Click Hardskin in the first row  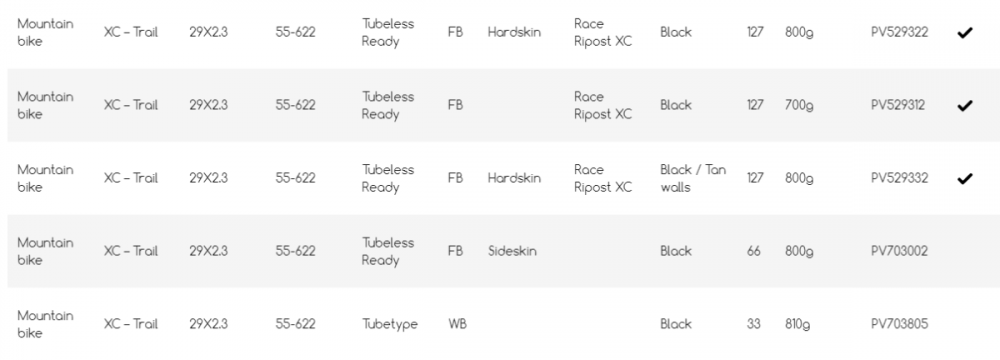point(514,32)
